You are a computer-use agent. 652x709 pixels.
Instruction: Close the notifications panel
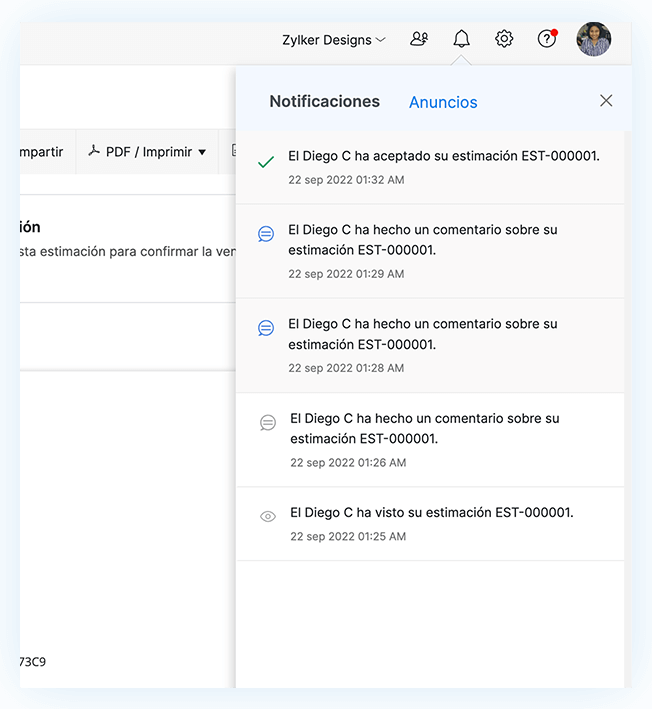click(606, 100)
